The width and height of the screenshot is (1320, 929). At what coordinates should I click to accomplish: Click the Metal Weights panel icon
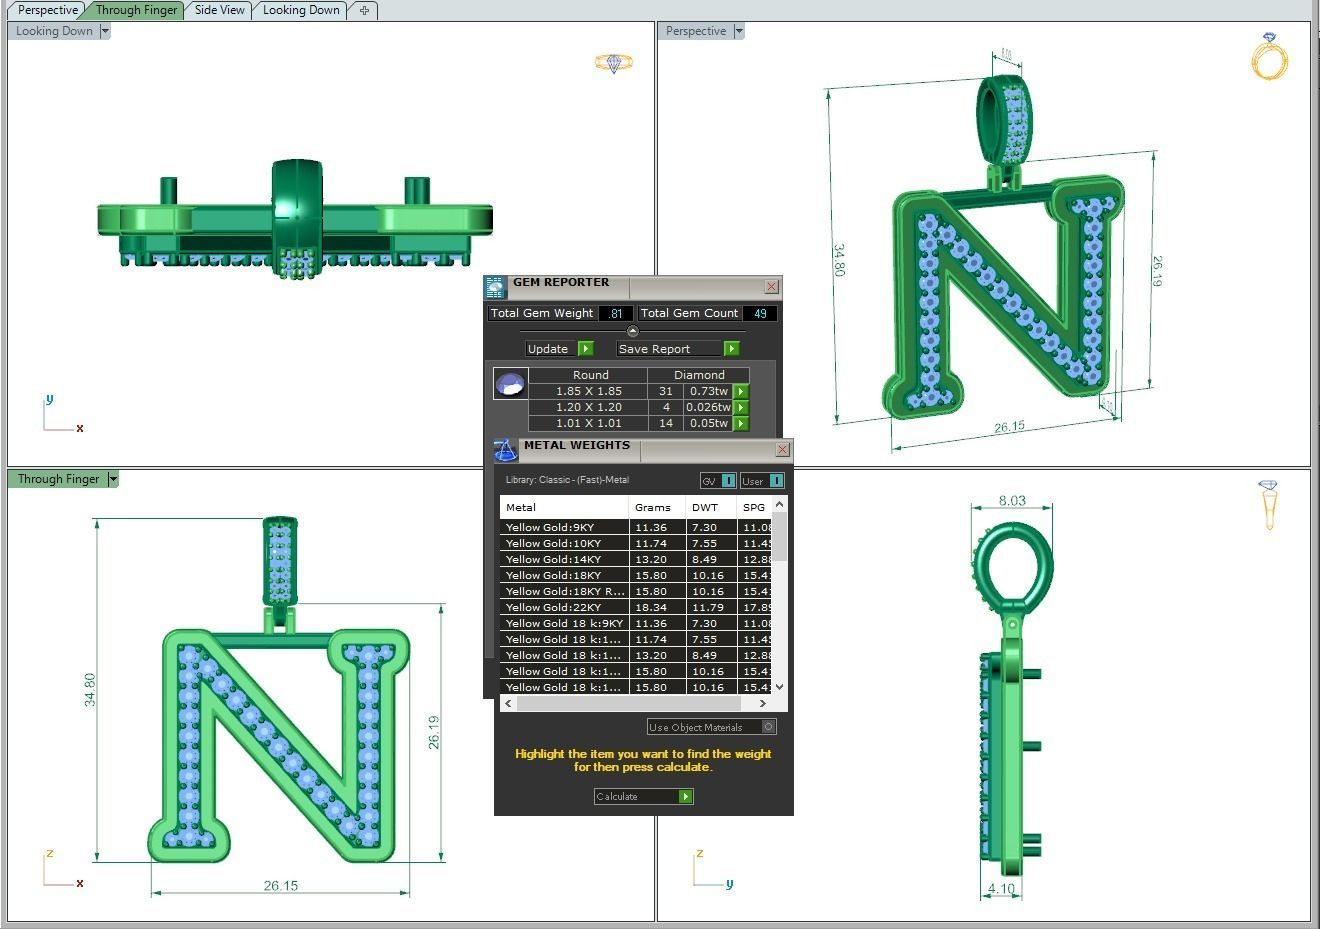coord(506,450)
